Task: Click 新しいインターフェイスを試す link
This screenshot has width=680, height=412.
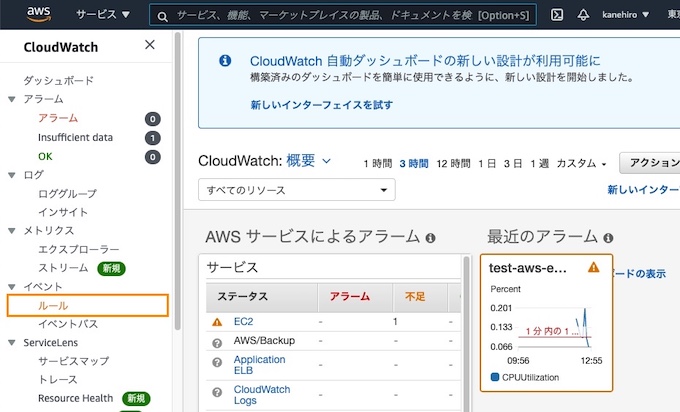Action: (x=321, y=105)
